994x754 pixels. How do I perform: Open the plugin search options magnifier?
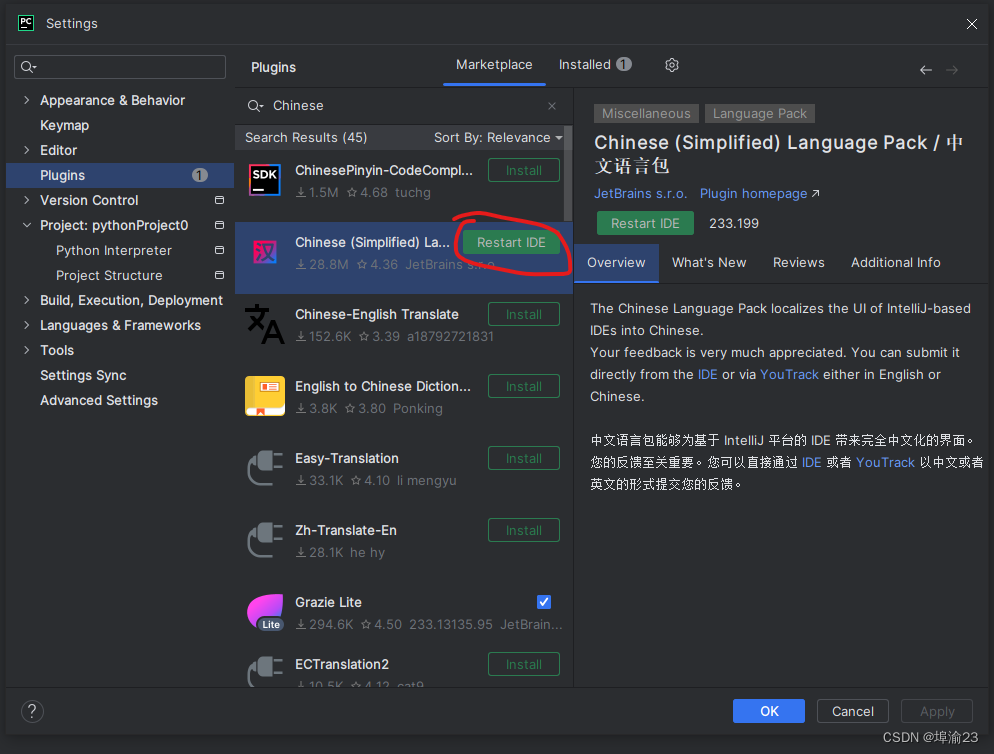pyautogui.click(x=255, y=106)
